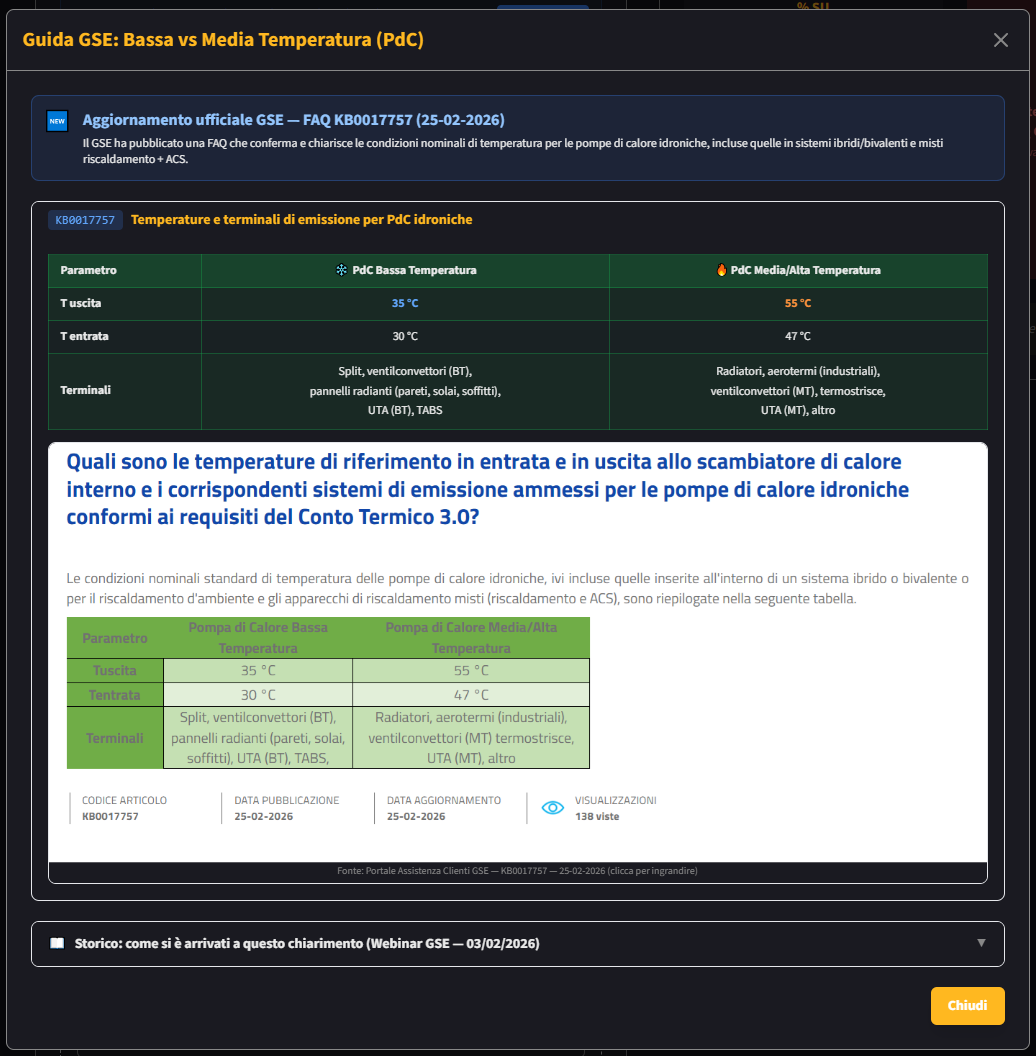The height and width of the screenshot is (1056, 1036).
Task: Click the snowflake icon for Bassa Temperatura
Action: point(341,270)
